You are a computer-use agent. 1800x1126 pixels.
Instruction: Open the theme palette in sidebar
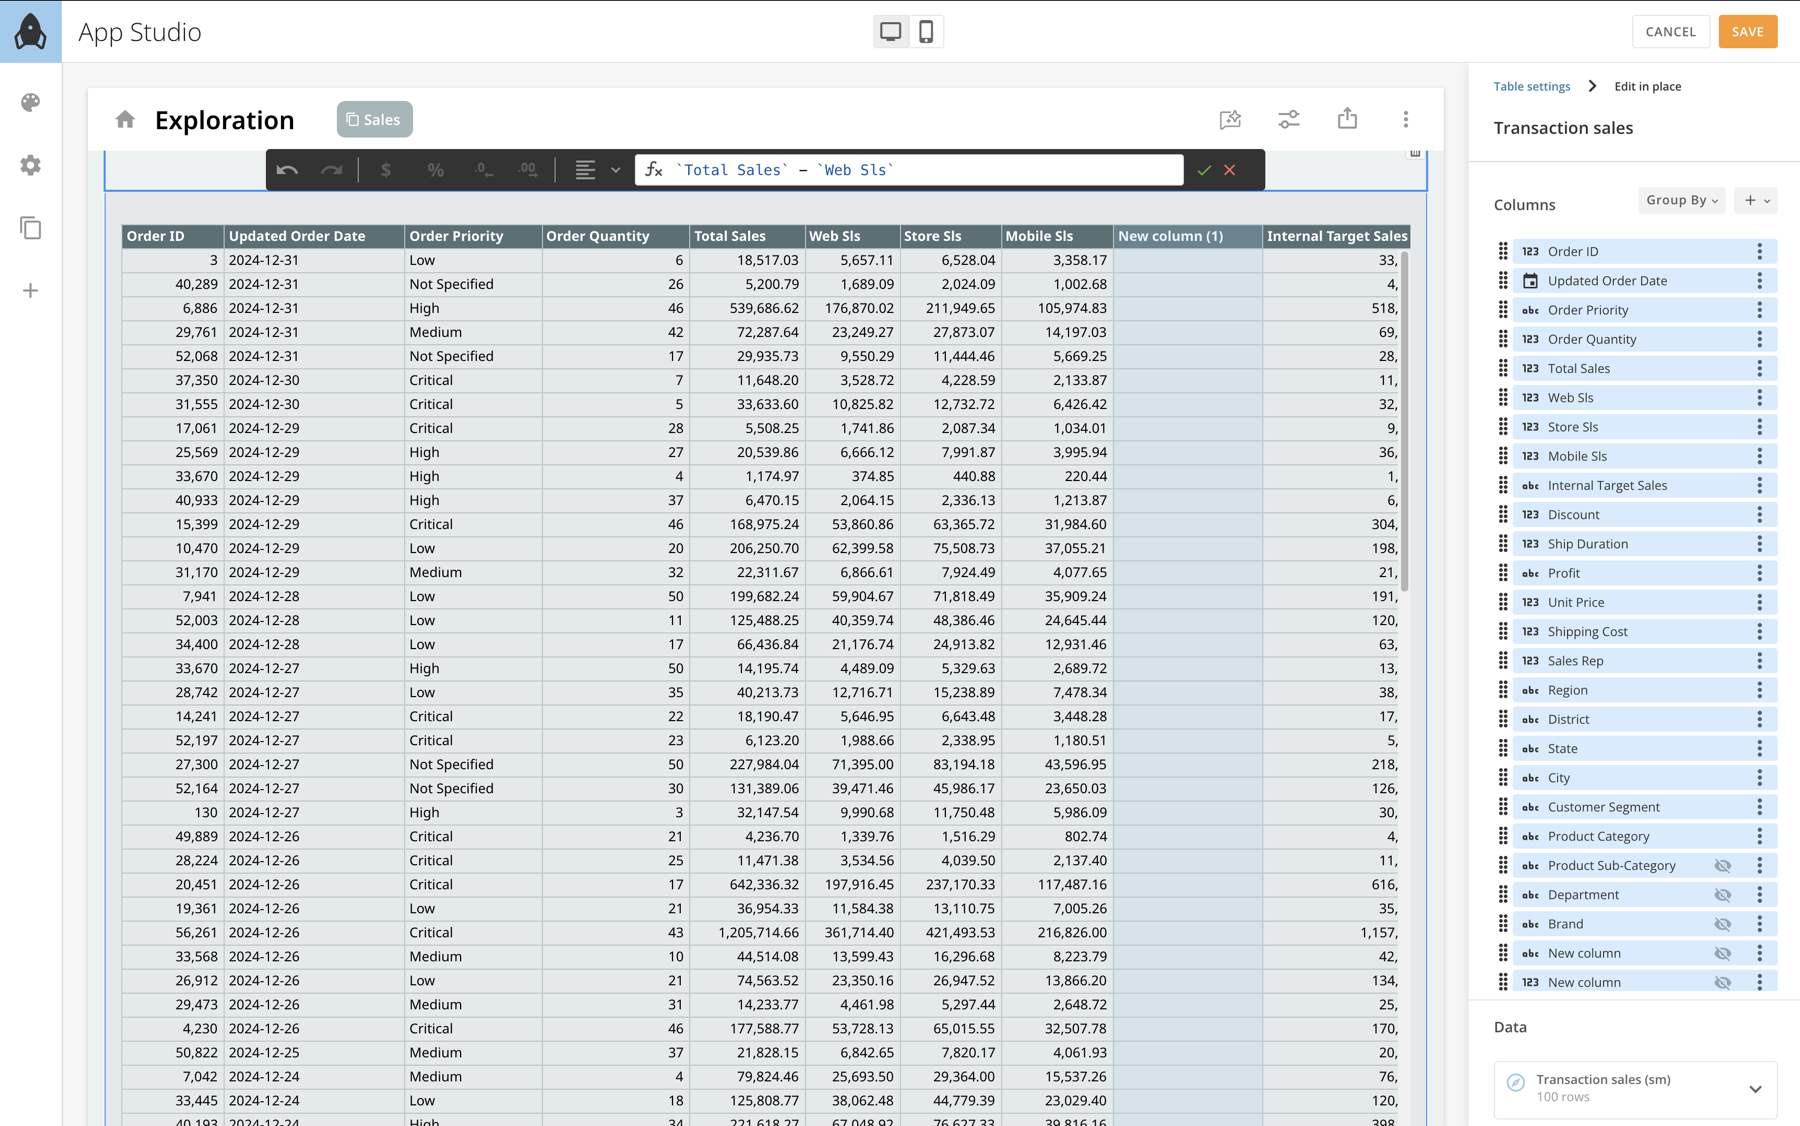(x=31, y=102)
